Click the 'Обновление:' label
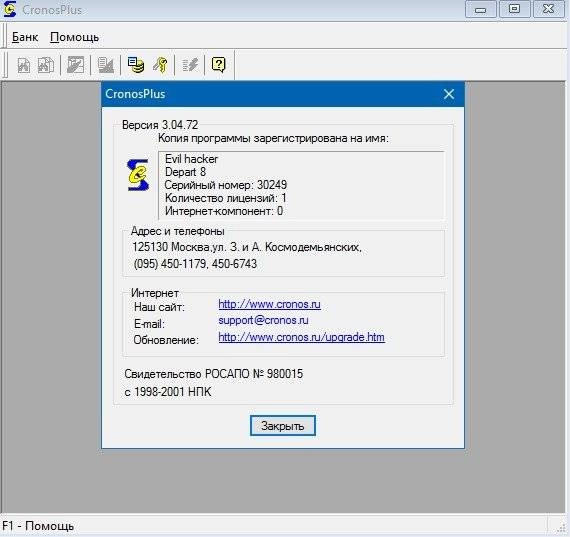 [166, 340]
